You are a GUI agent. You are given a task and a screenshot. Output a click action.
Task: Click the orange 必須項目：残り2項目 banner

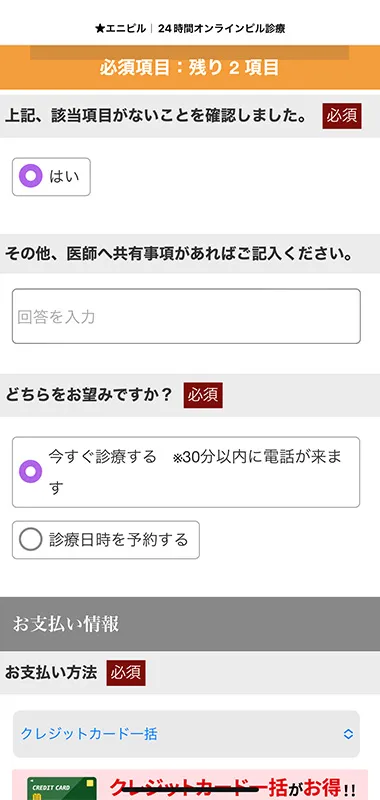[x=190, y=67]
